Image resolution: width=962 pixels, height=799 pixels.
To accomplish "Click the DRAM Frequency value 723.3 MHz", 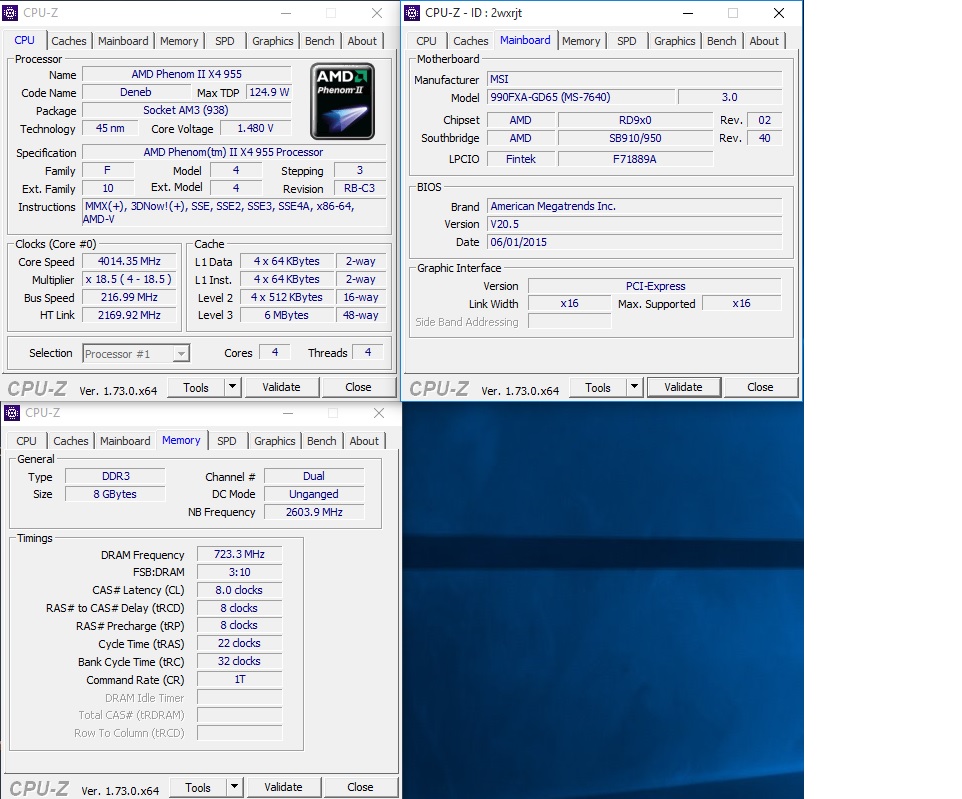I will point(239,555).
